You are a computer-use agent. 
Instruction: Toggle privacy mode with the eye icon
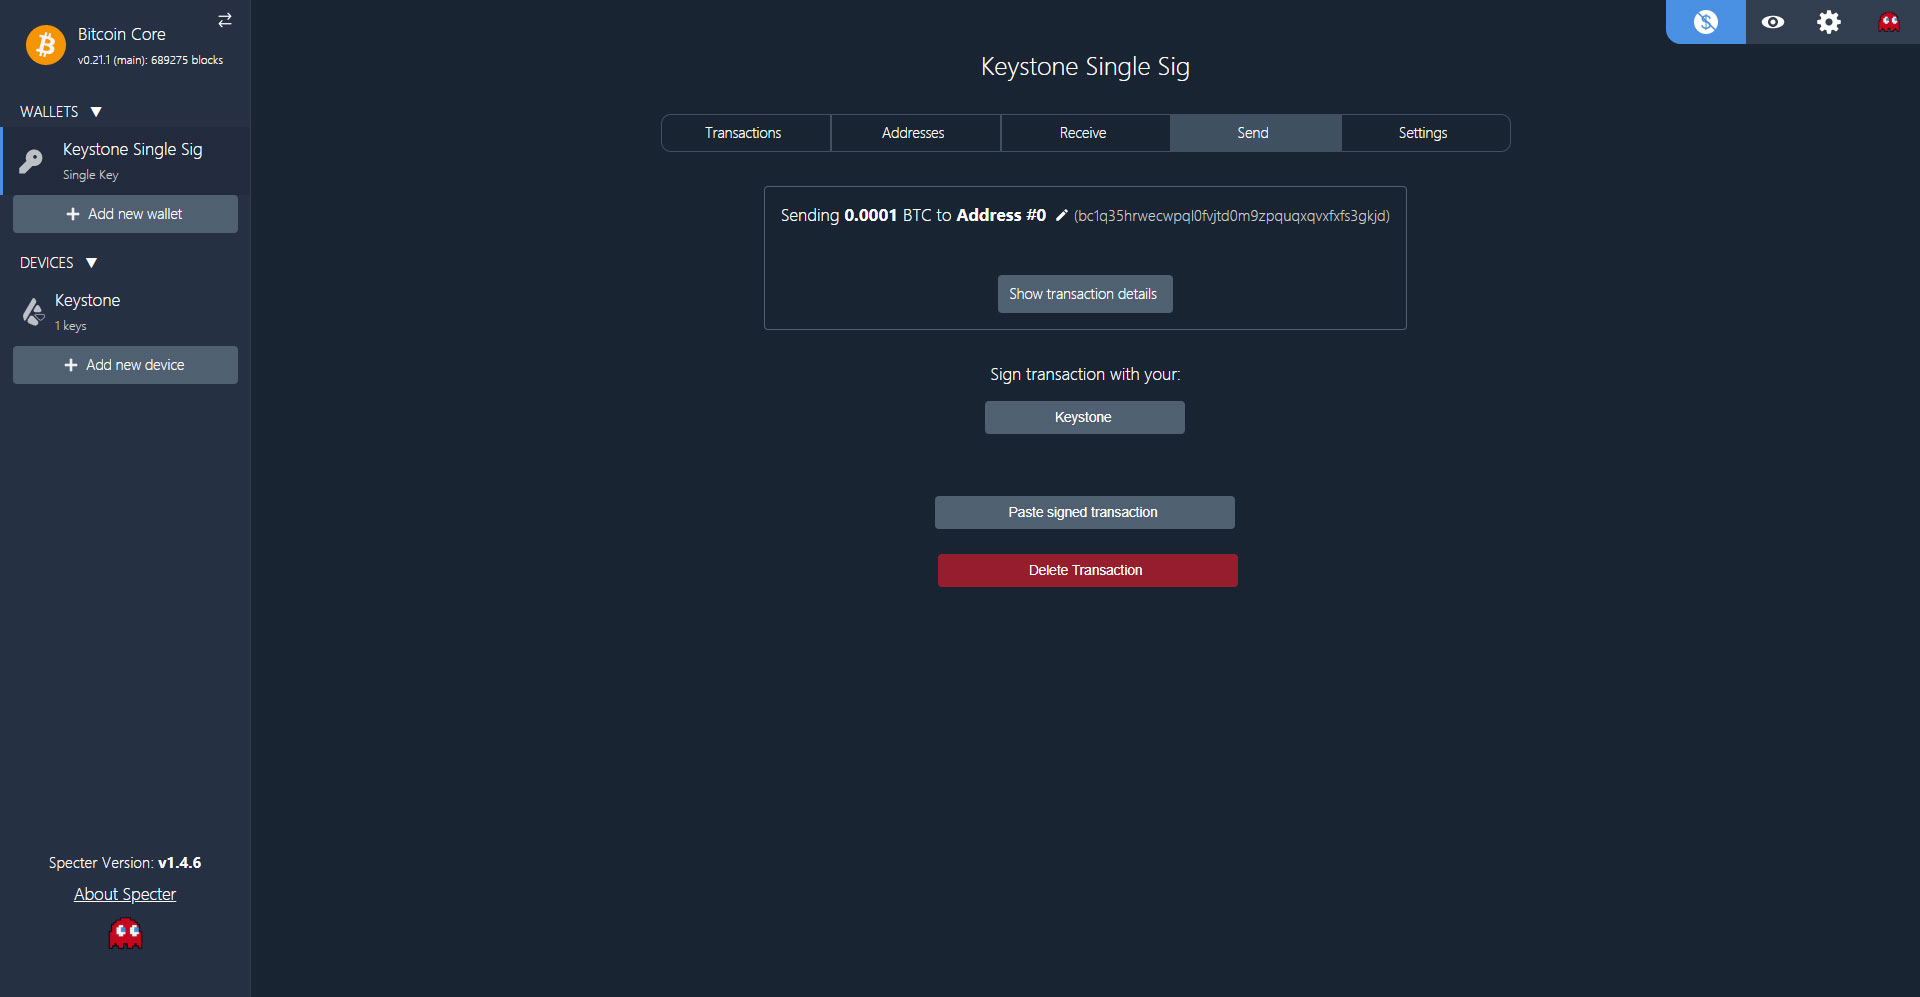coord(1772,21)
